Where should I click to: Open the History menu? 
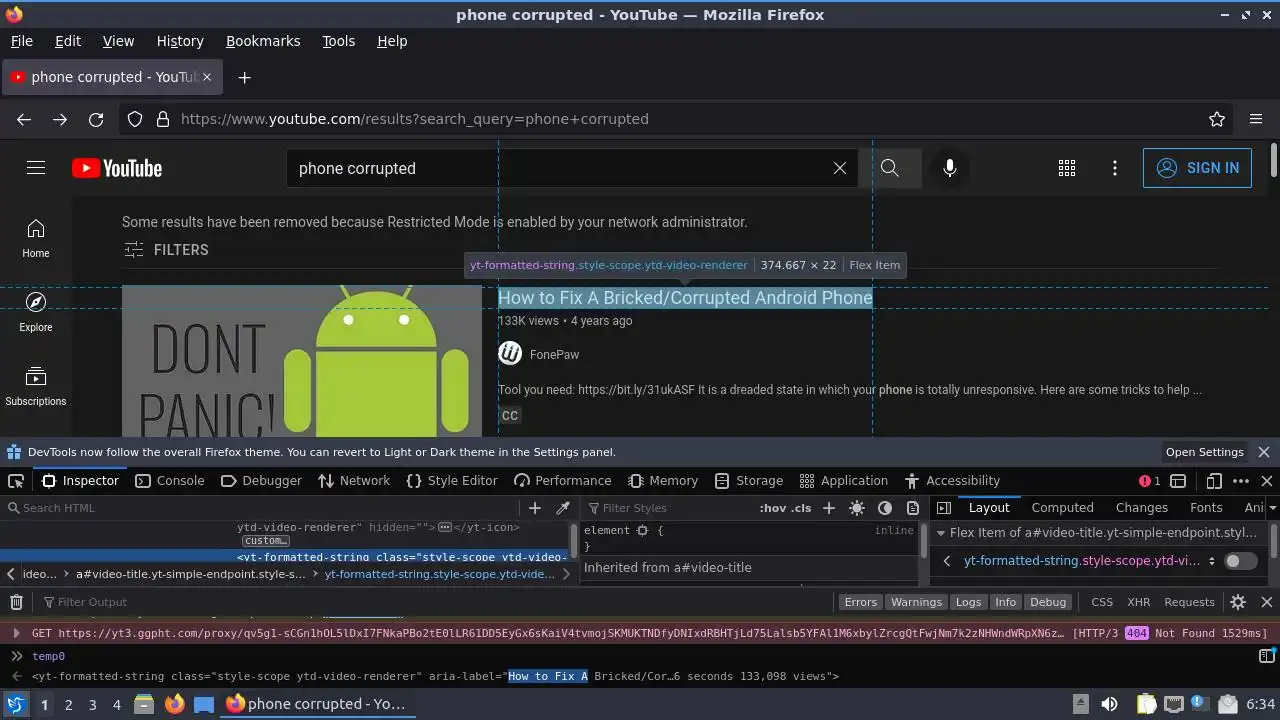point(180,41)
